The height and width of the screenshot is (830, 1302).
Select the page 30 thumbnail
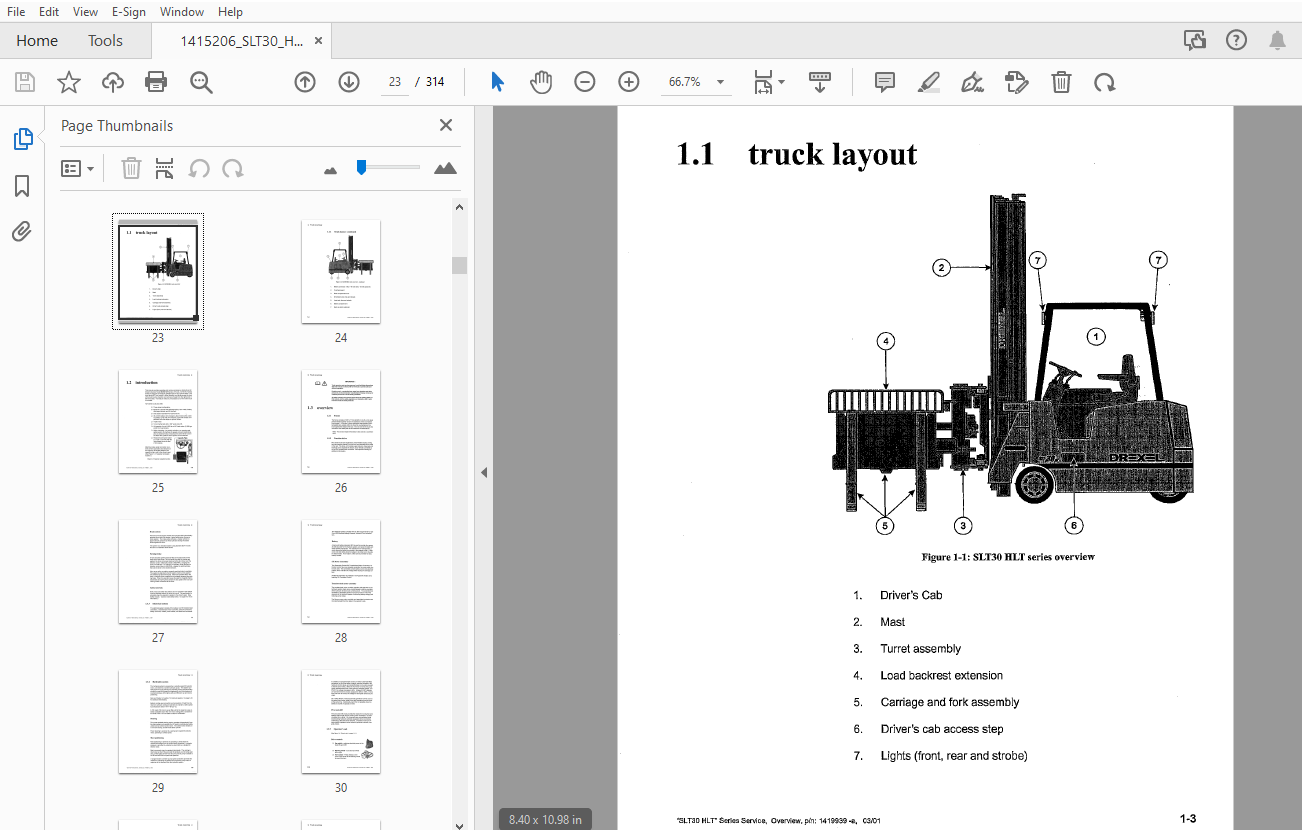point(341,722)
